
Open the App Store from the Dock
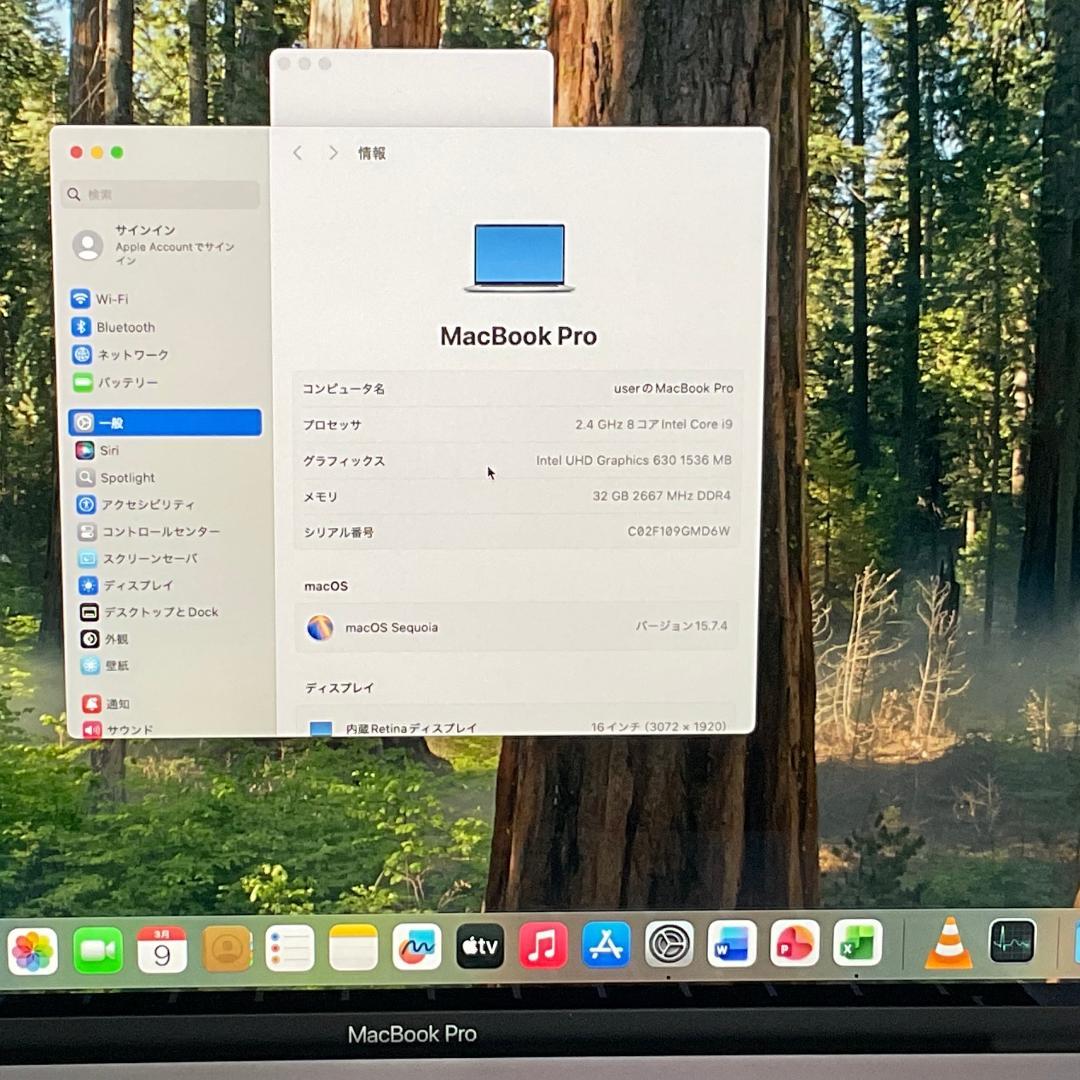point(605,943)
